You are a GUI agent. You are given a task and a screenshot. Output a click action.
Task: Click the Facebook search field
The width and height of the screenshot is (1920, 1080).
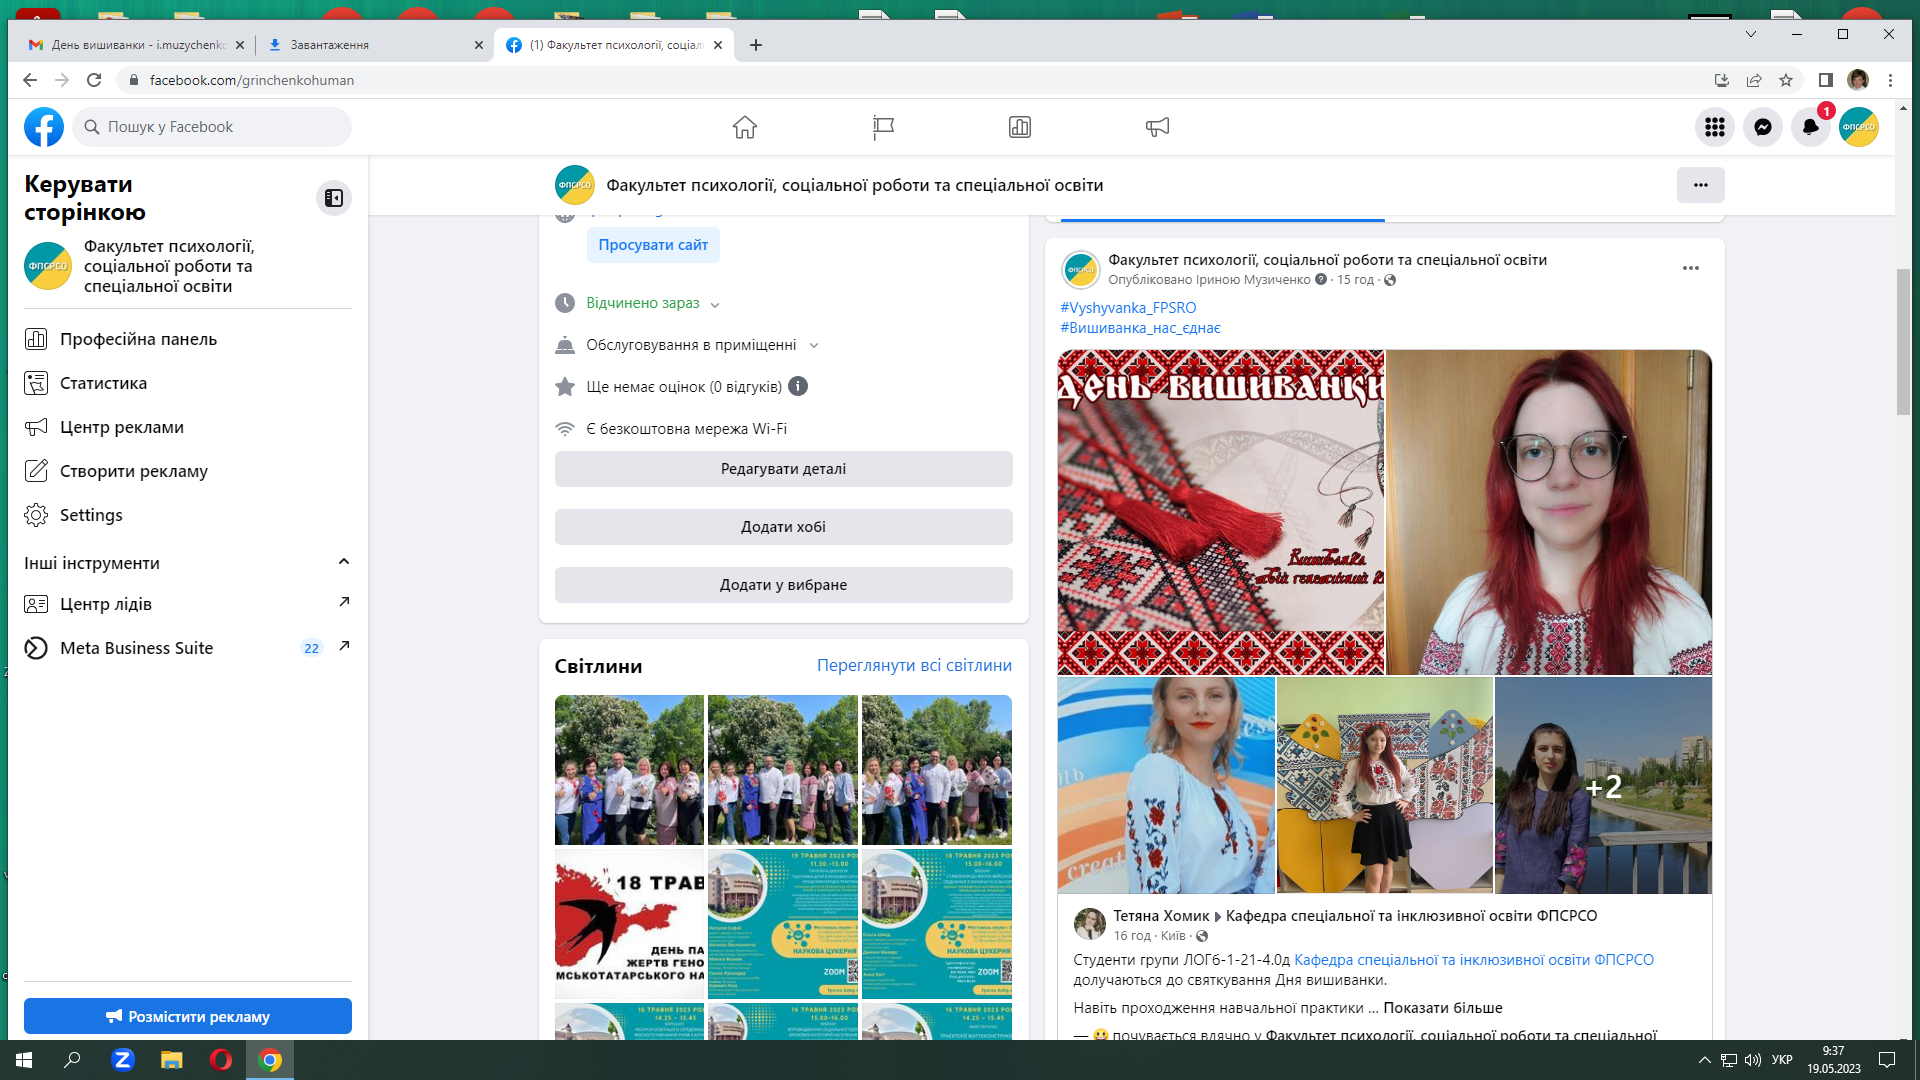212,127
